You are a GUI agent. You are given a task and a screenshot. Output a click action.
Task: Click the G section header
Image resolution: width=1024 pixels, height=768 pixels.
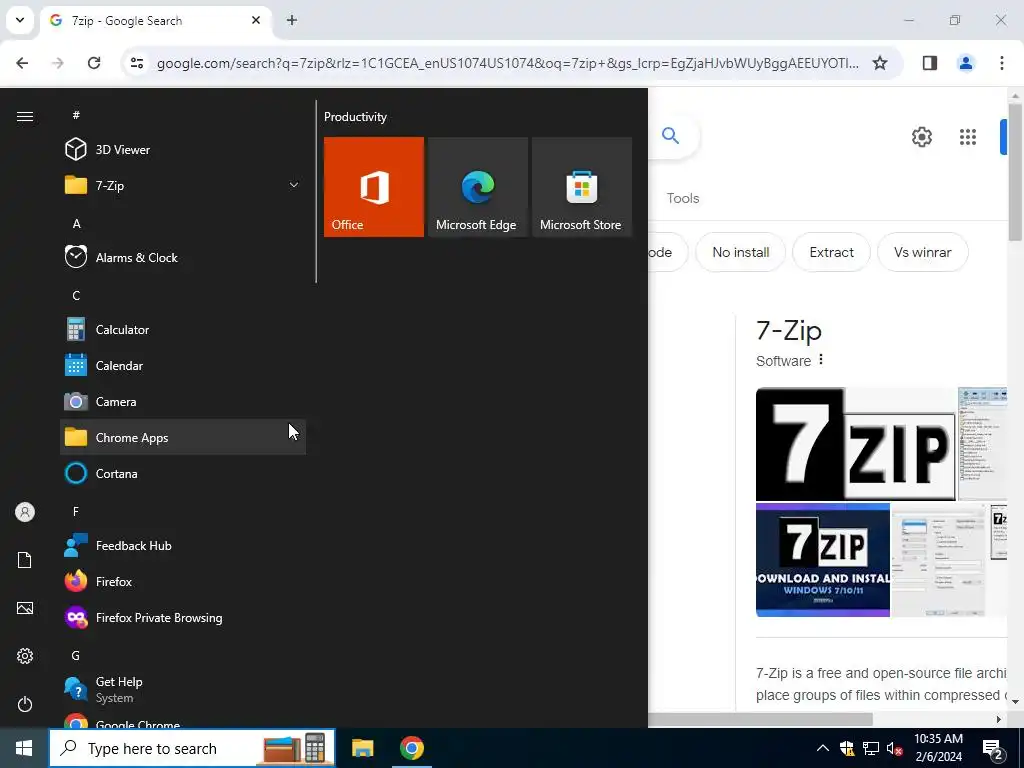(x=76, y=655)
